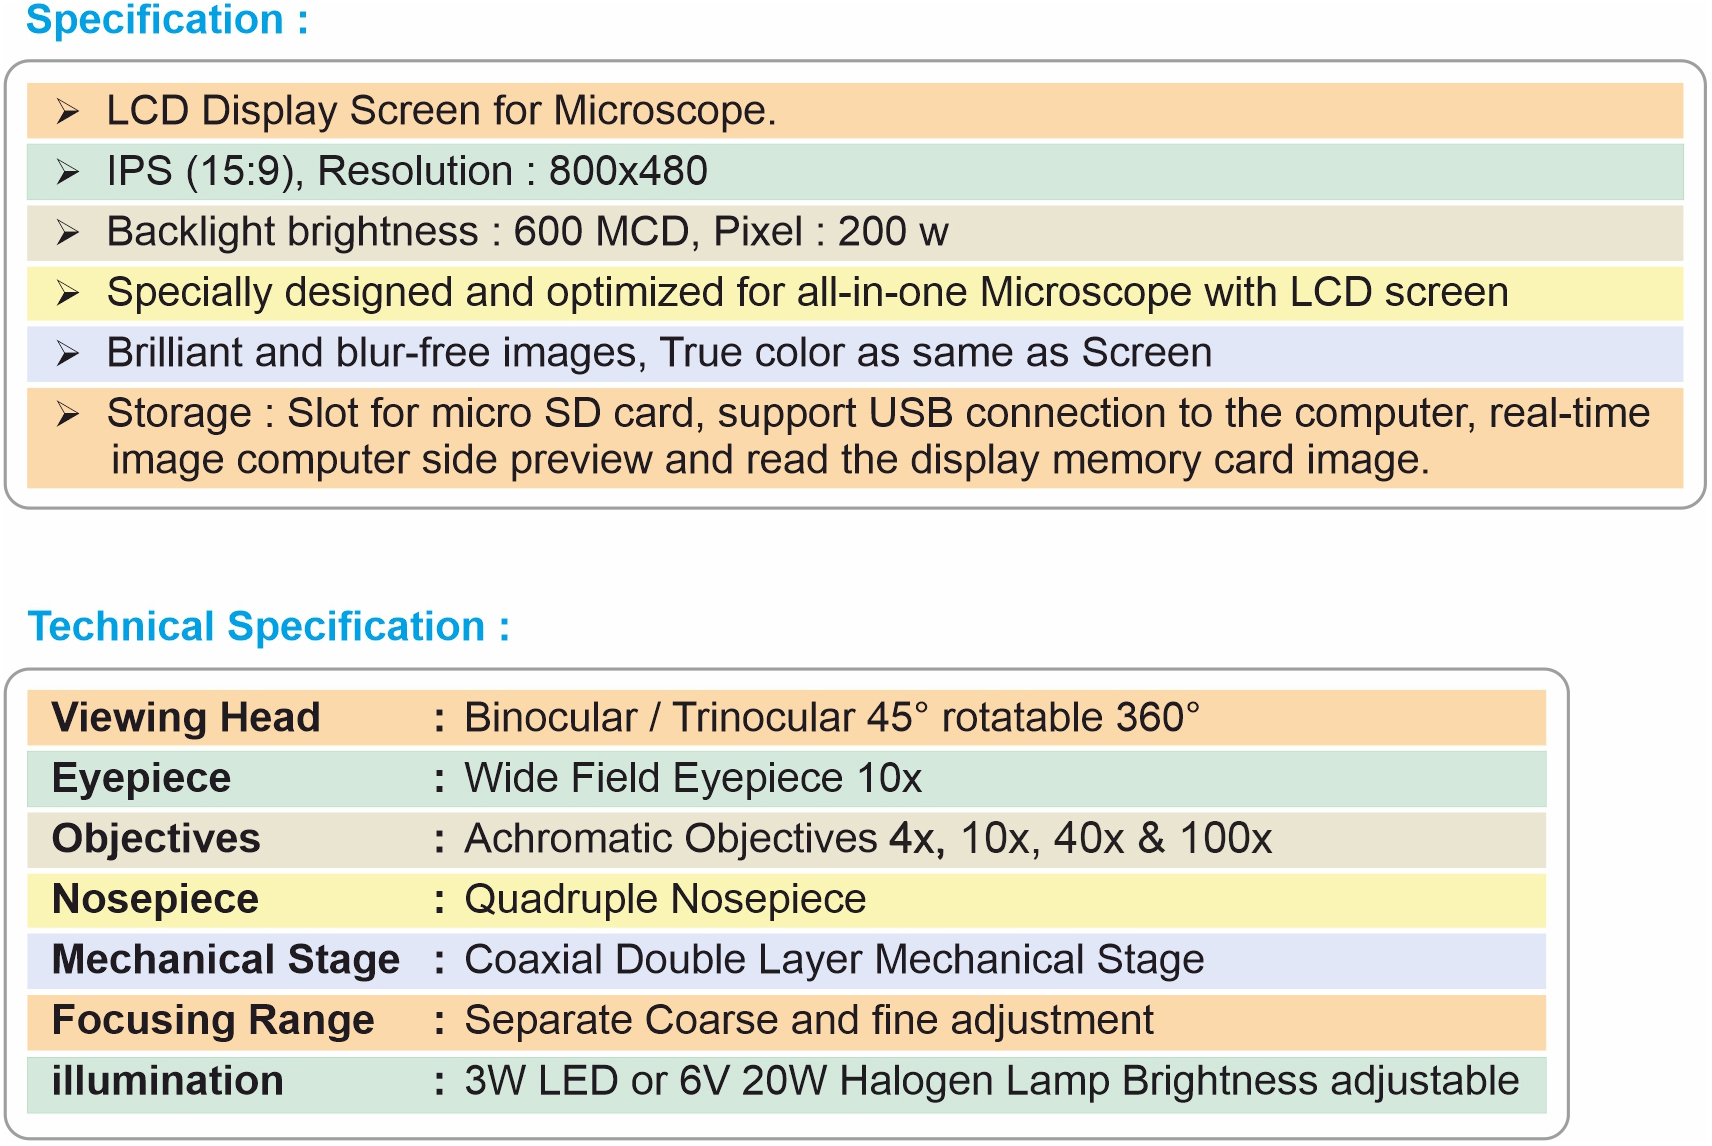The width and height of the screenshot is (1712, 1146).
Task: Click the Specification heading
Action: coord(167,20)
